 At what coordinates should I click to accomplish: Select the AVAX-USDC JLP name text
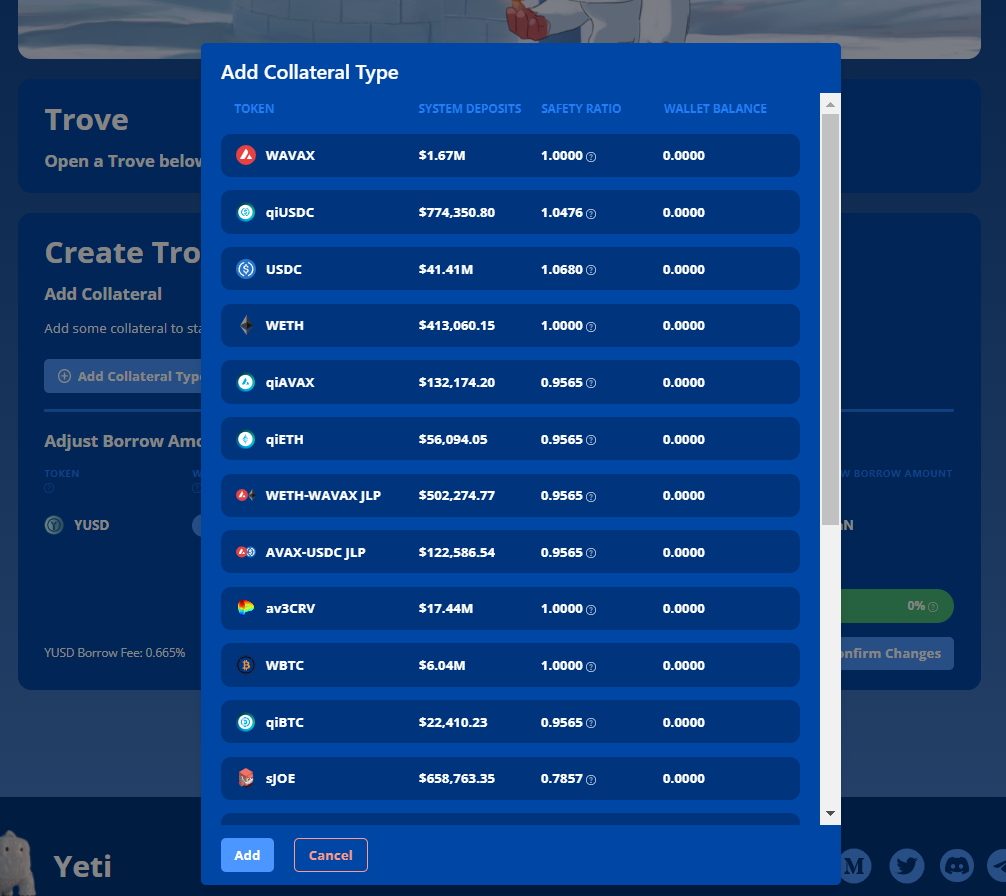(316, 552)
